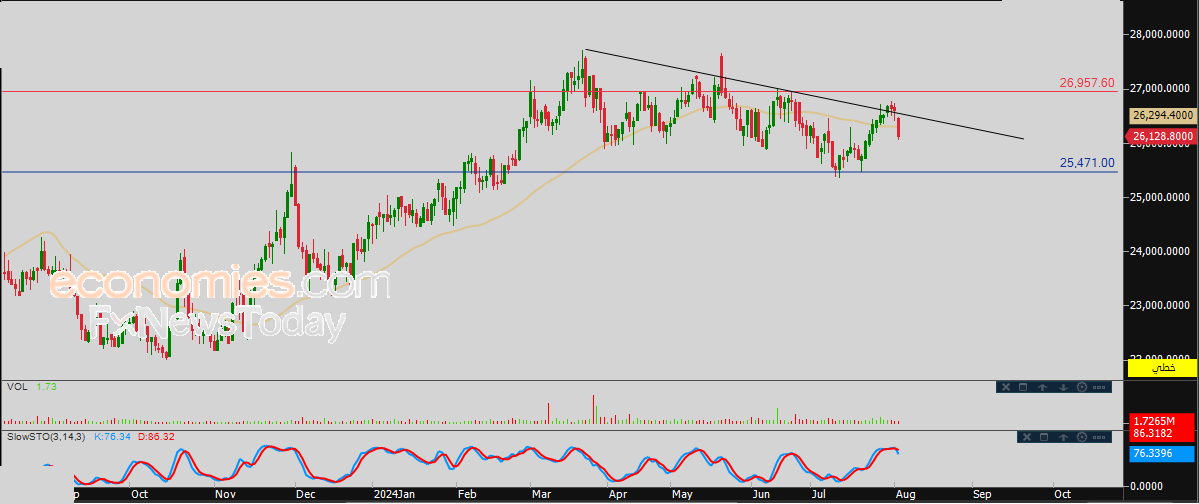This screenshot has width=1199, height=504.
Task: Open more options for VOL panel
Action: point(1099,388)
